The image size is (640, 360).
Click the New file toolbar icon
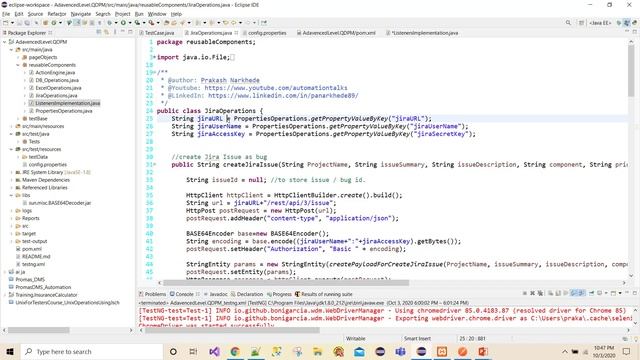tap(5, 23)
